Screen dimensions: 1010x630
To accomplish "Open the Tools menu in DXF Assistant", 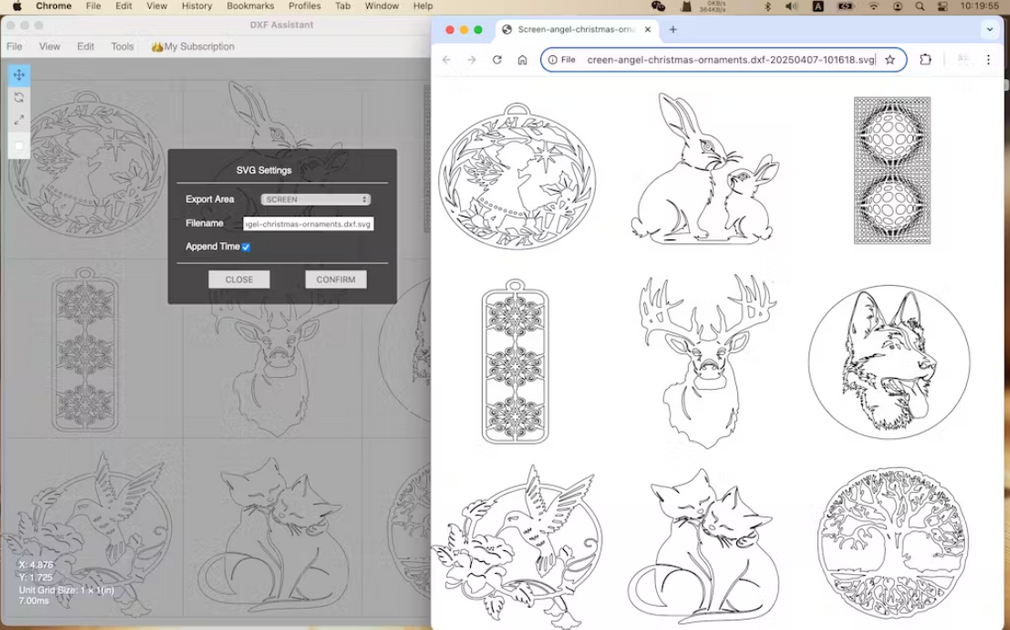I will click(x=122, y=46).
